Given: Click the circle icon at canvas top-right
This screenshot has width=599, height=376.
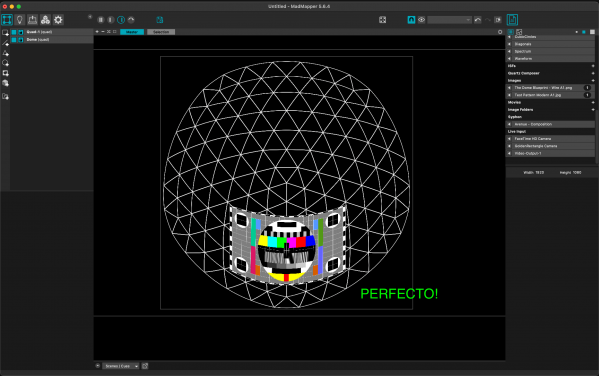Looking at the screenshot, I should 500,32.
